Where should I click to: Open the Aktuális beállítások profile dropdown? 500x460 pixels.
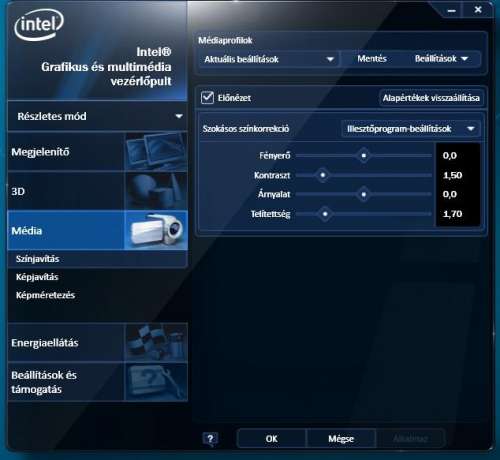tap(269, 59)
